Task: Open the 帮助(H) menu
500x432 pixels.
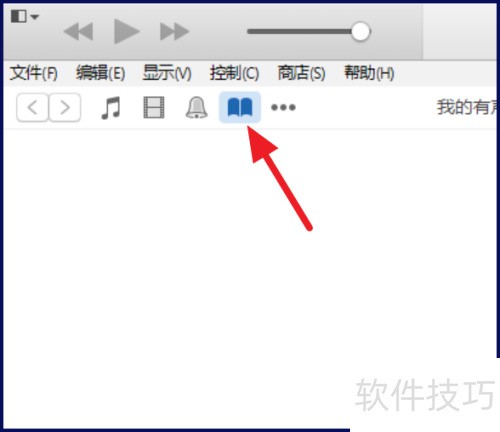Action: pos(369,73)
